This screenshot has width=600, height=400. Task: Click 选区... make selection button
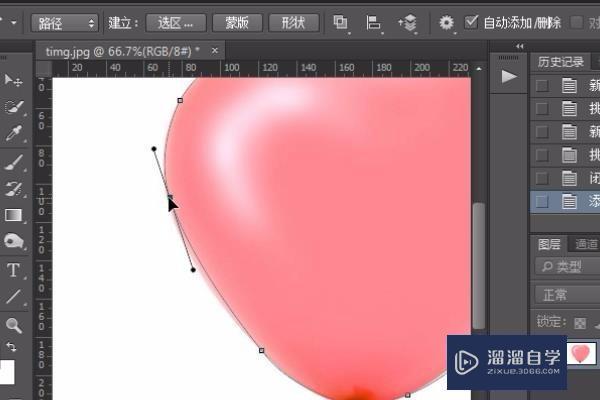[176, 23]
